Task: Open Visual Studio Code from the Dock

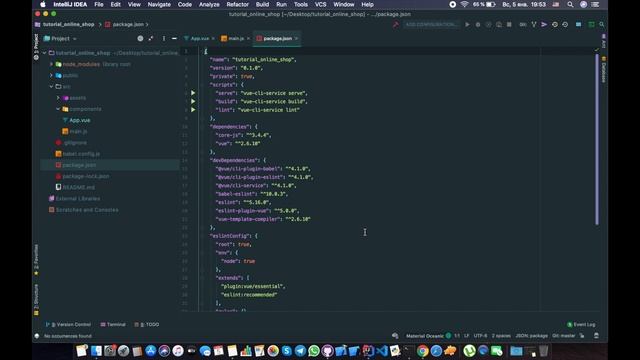Action: (x=382, y=351)
